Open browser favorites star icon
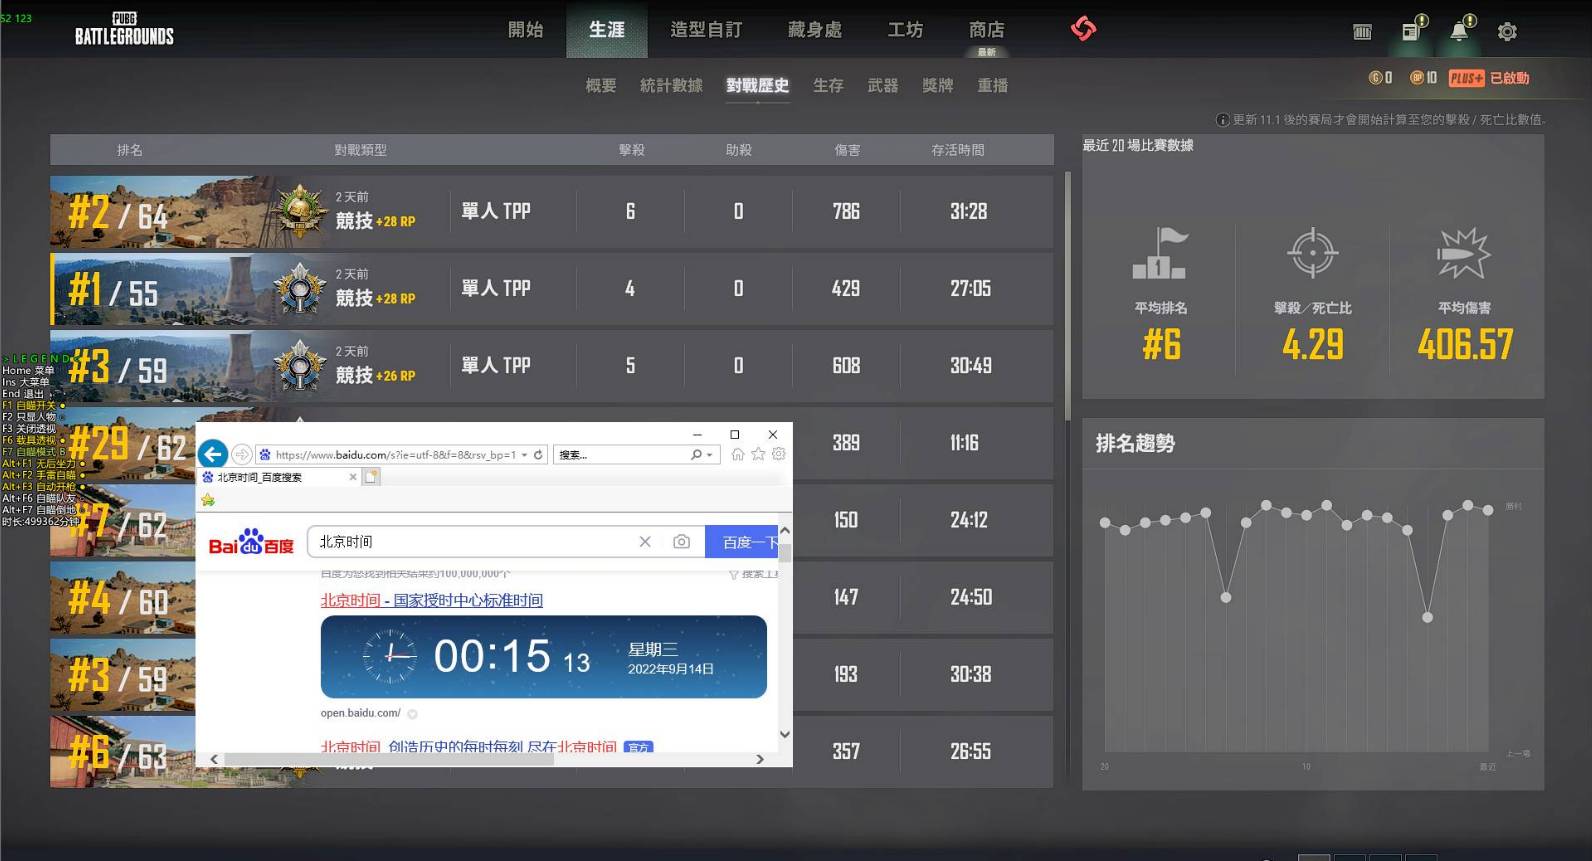The height and width of the screenshot is (861, 1592). 758,454
